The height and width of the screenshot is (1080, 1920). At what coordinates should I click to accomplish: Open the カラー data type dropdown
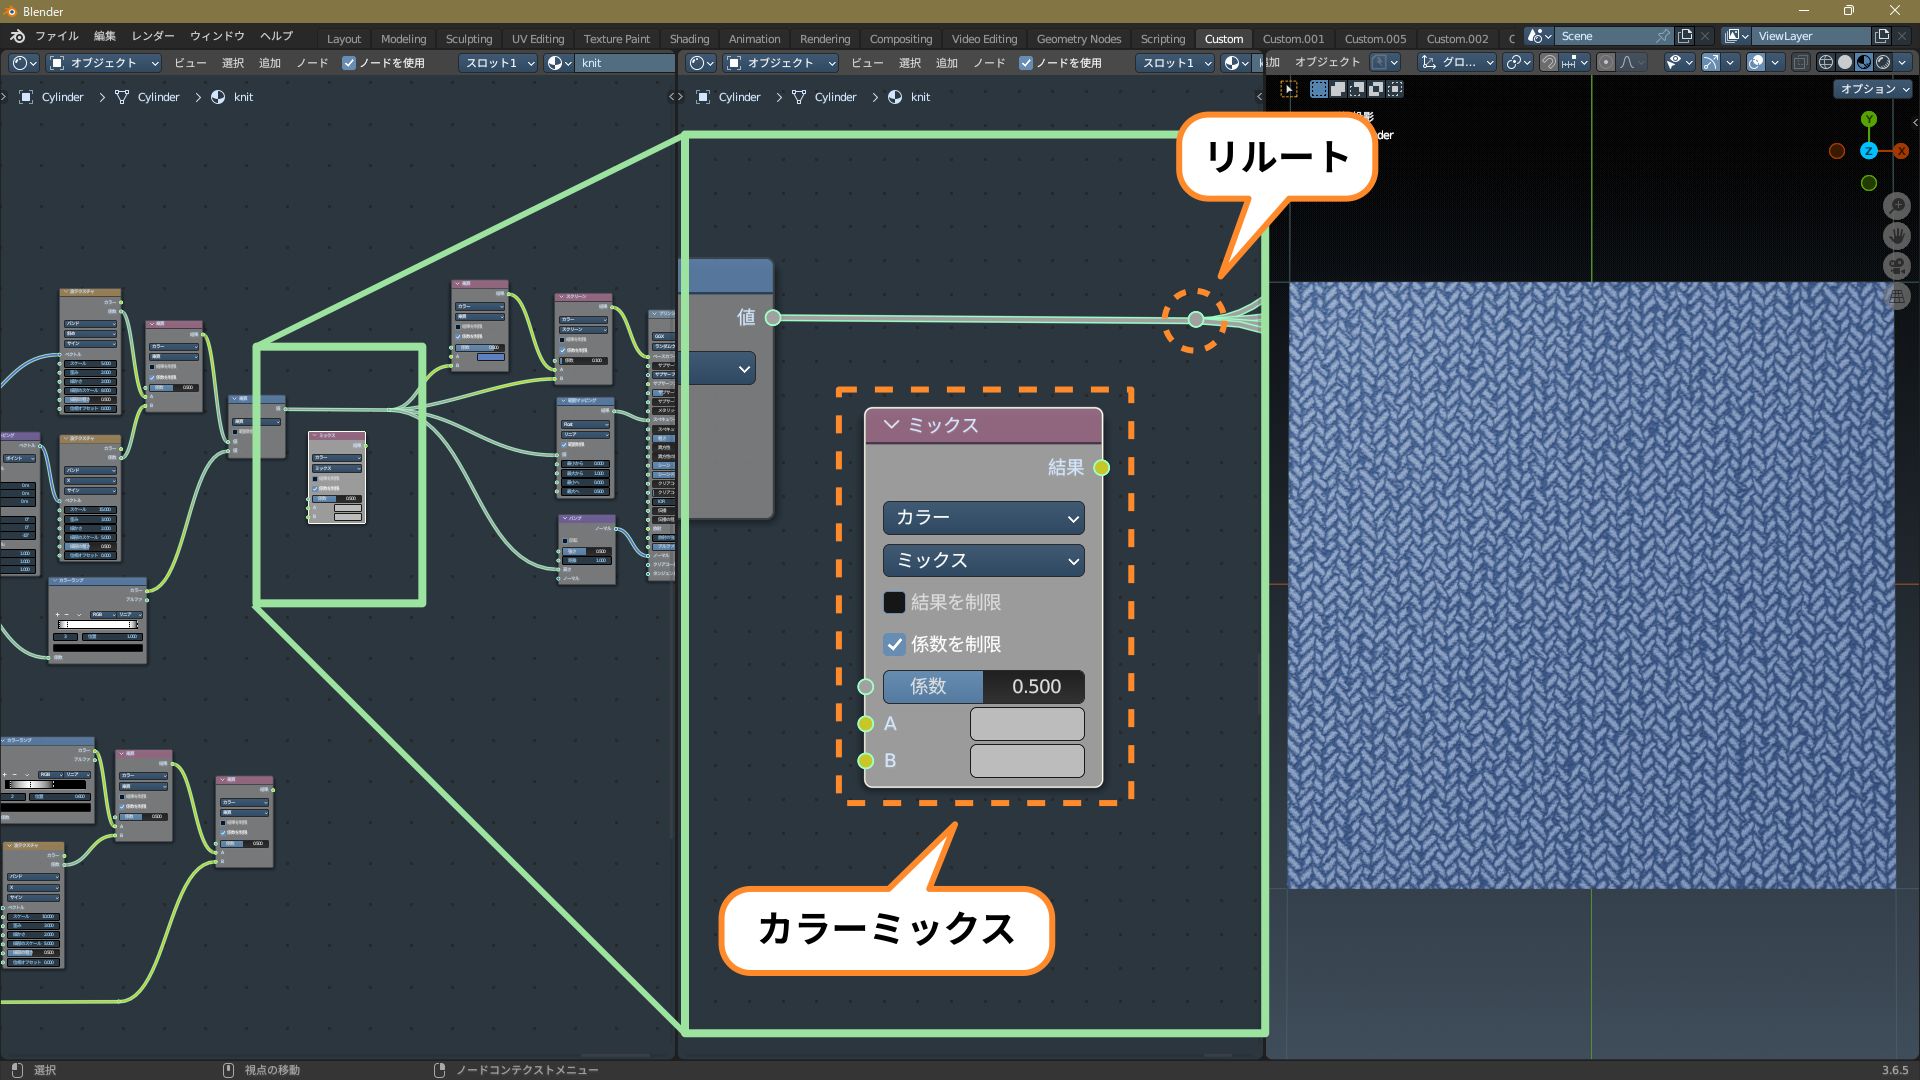(x=983, y=518)
